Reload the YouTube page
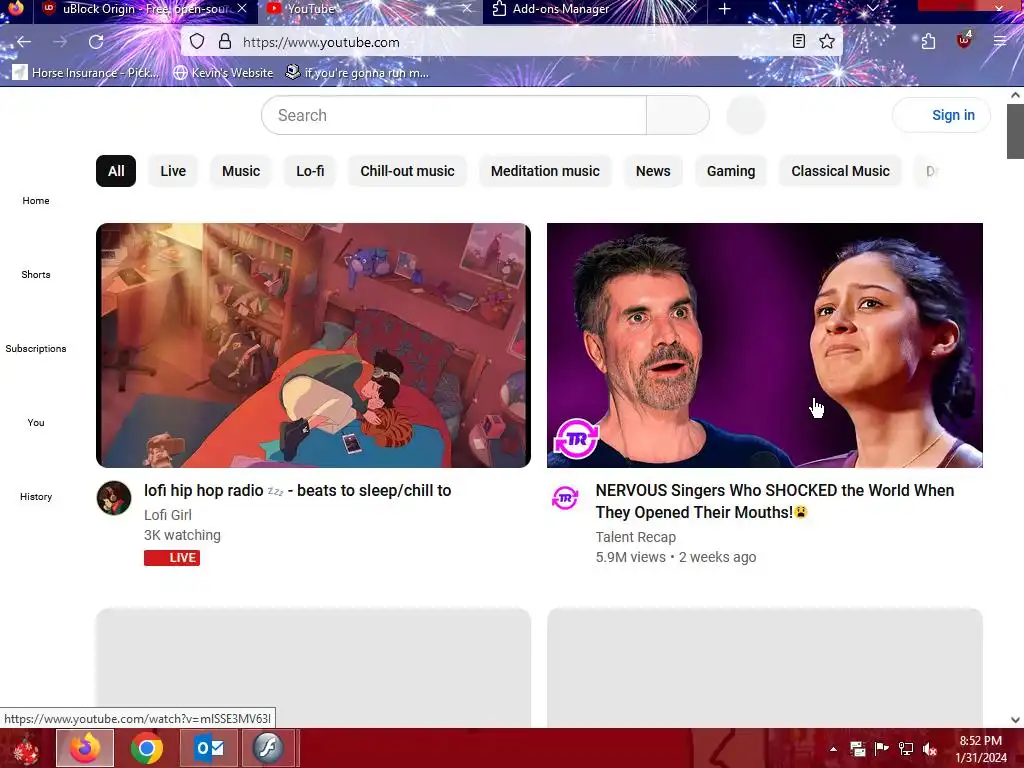 click(x=96, y=42)
